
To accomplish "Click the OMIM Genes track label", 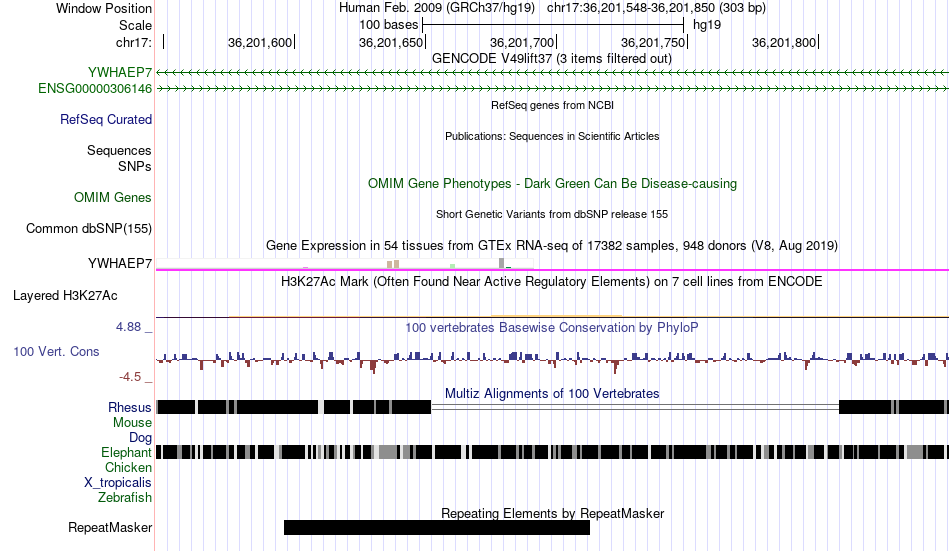I will pos(113,198).
